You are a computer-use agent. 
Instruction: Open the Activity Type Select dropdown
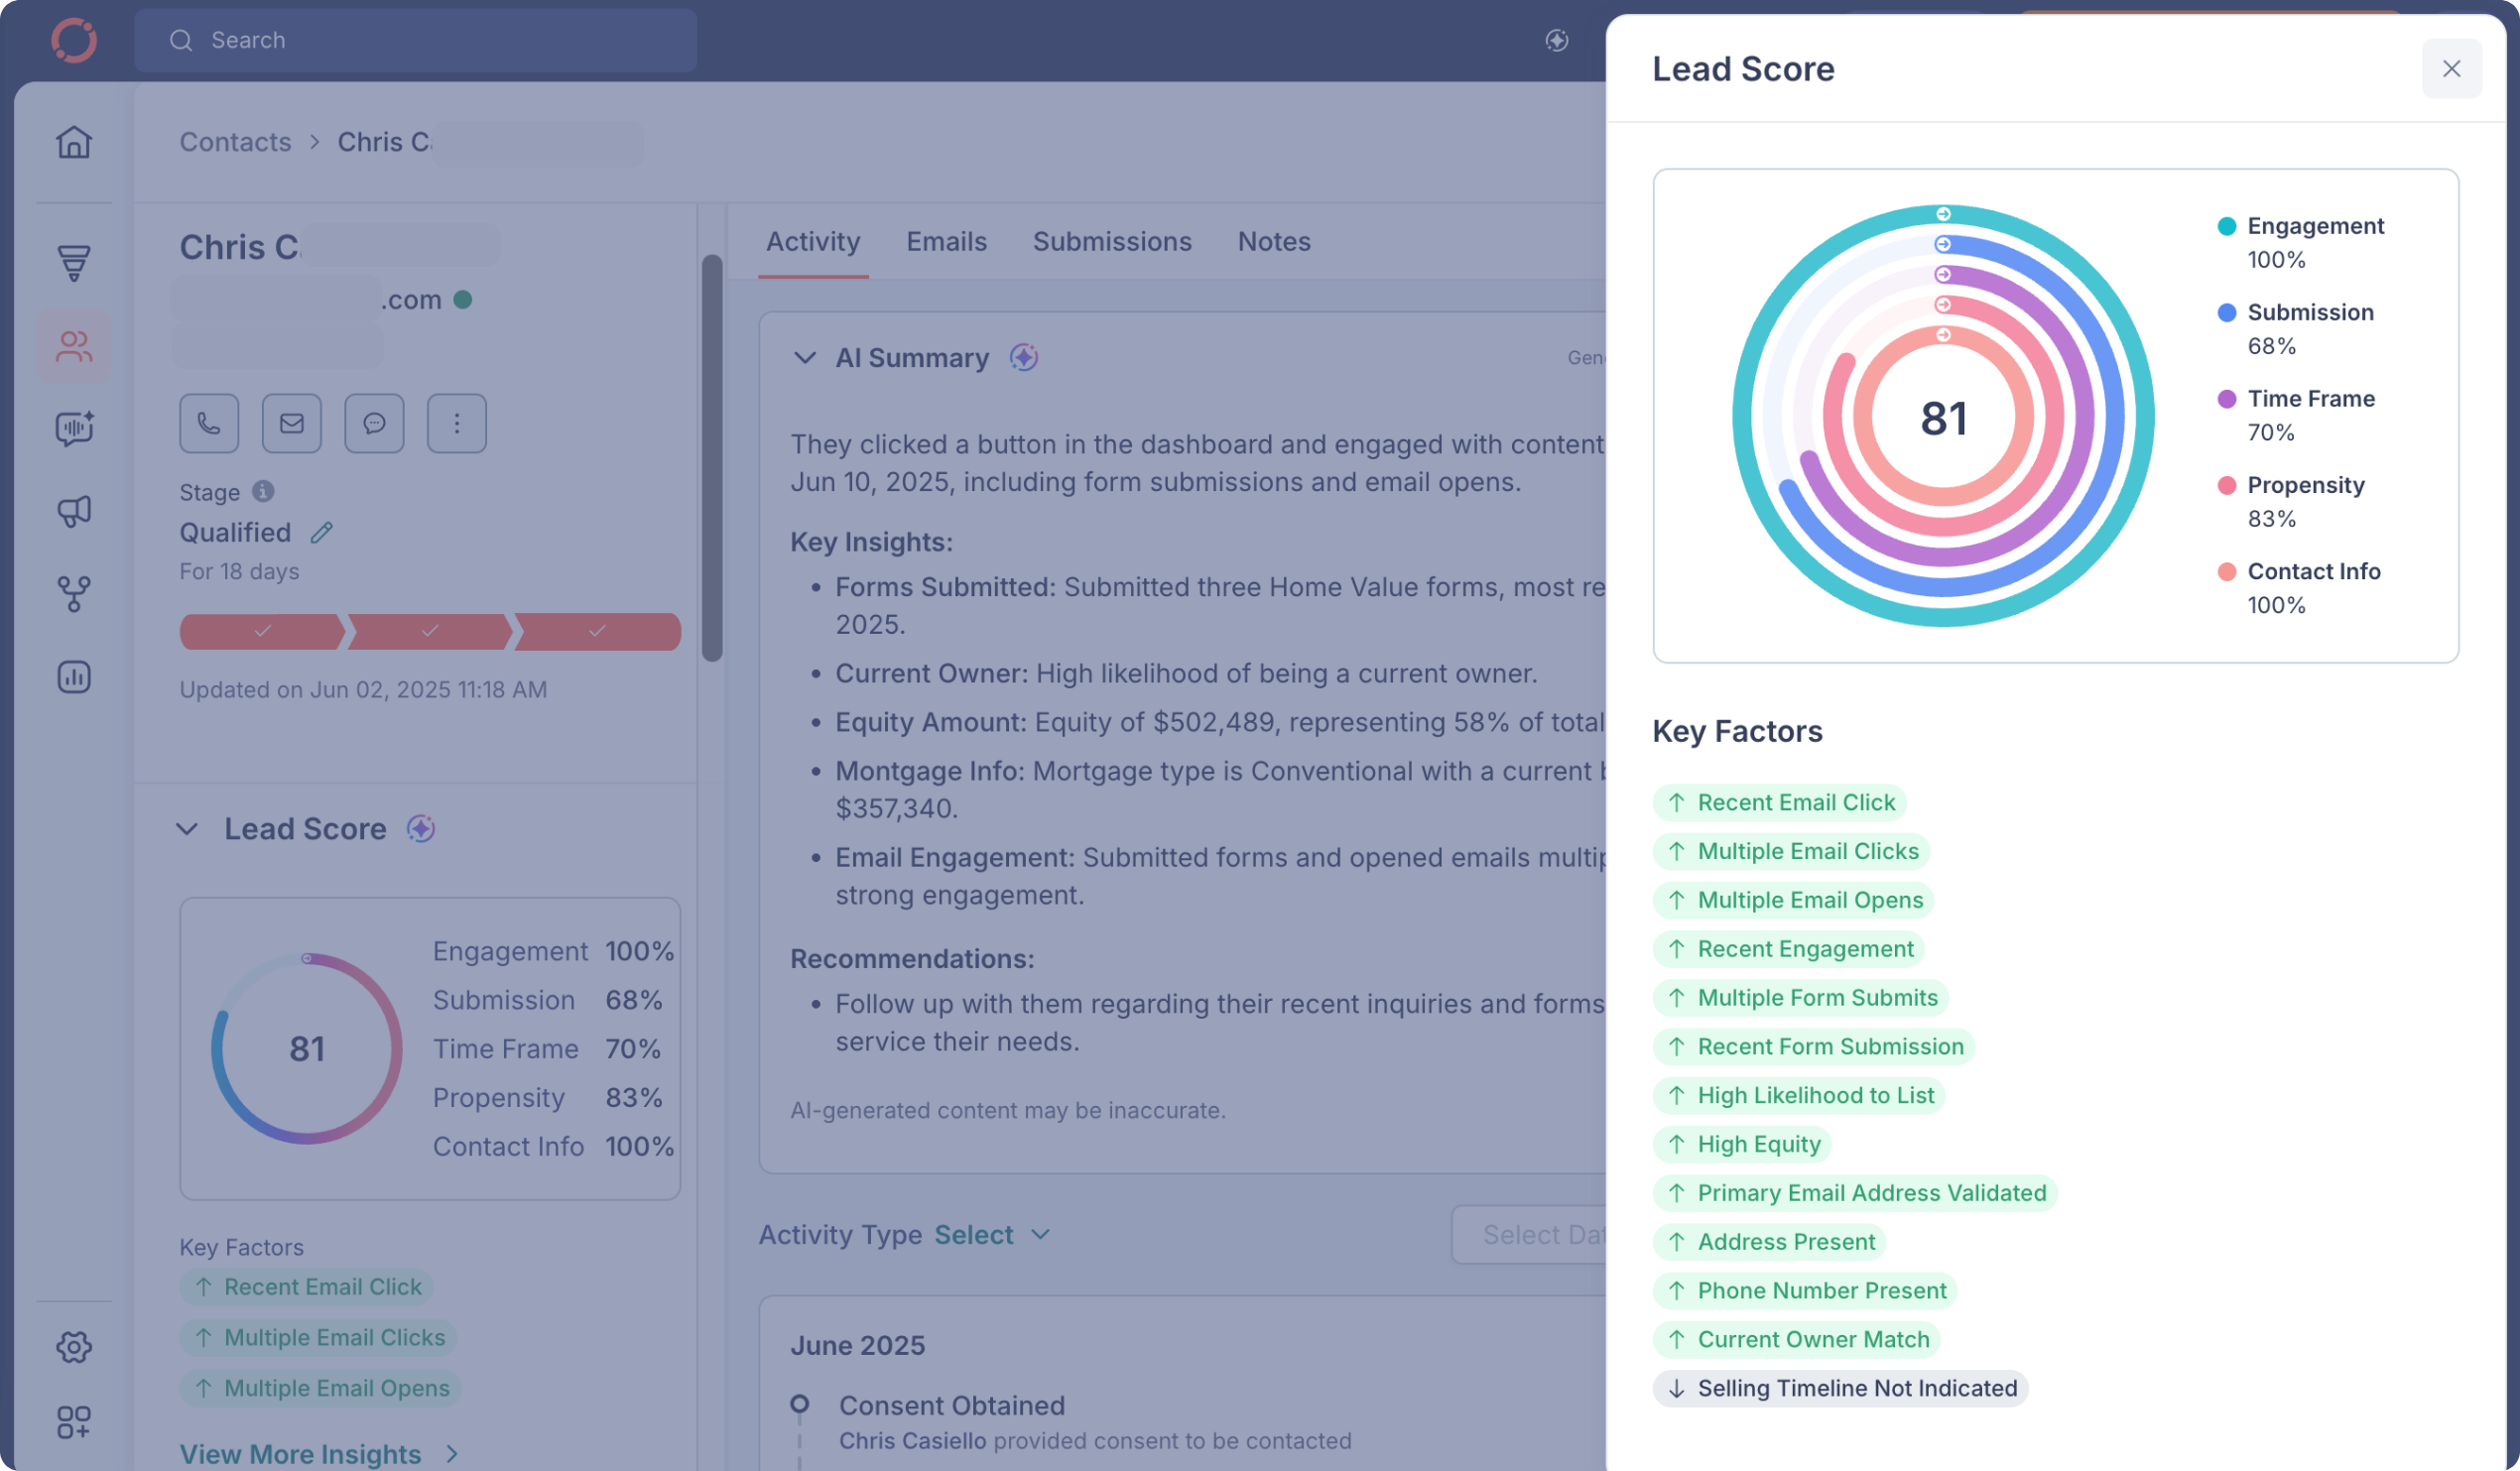[x=993, y=1235]
